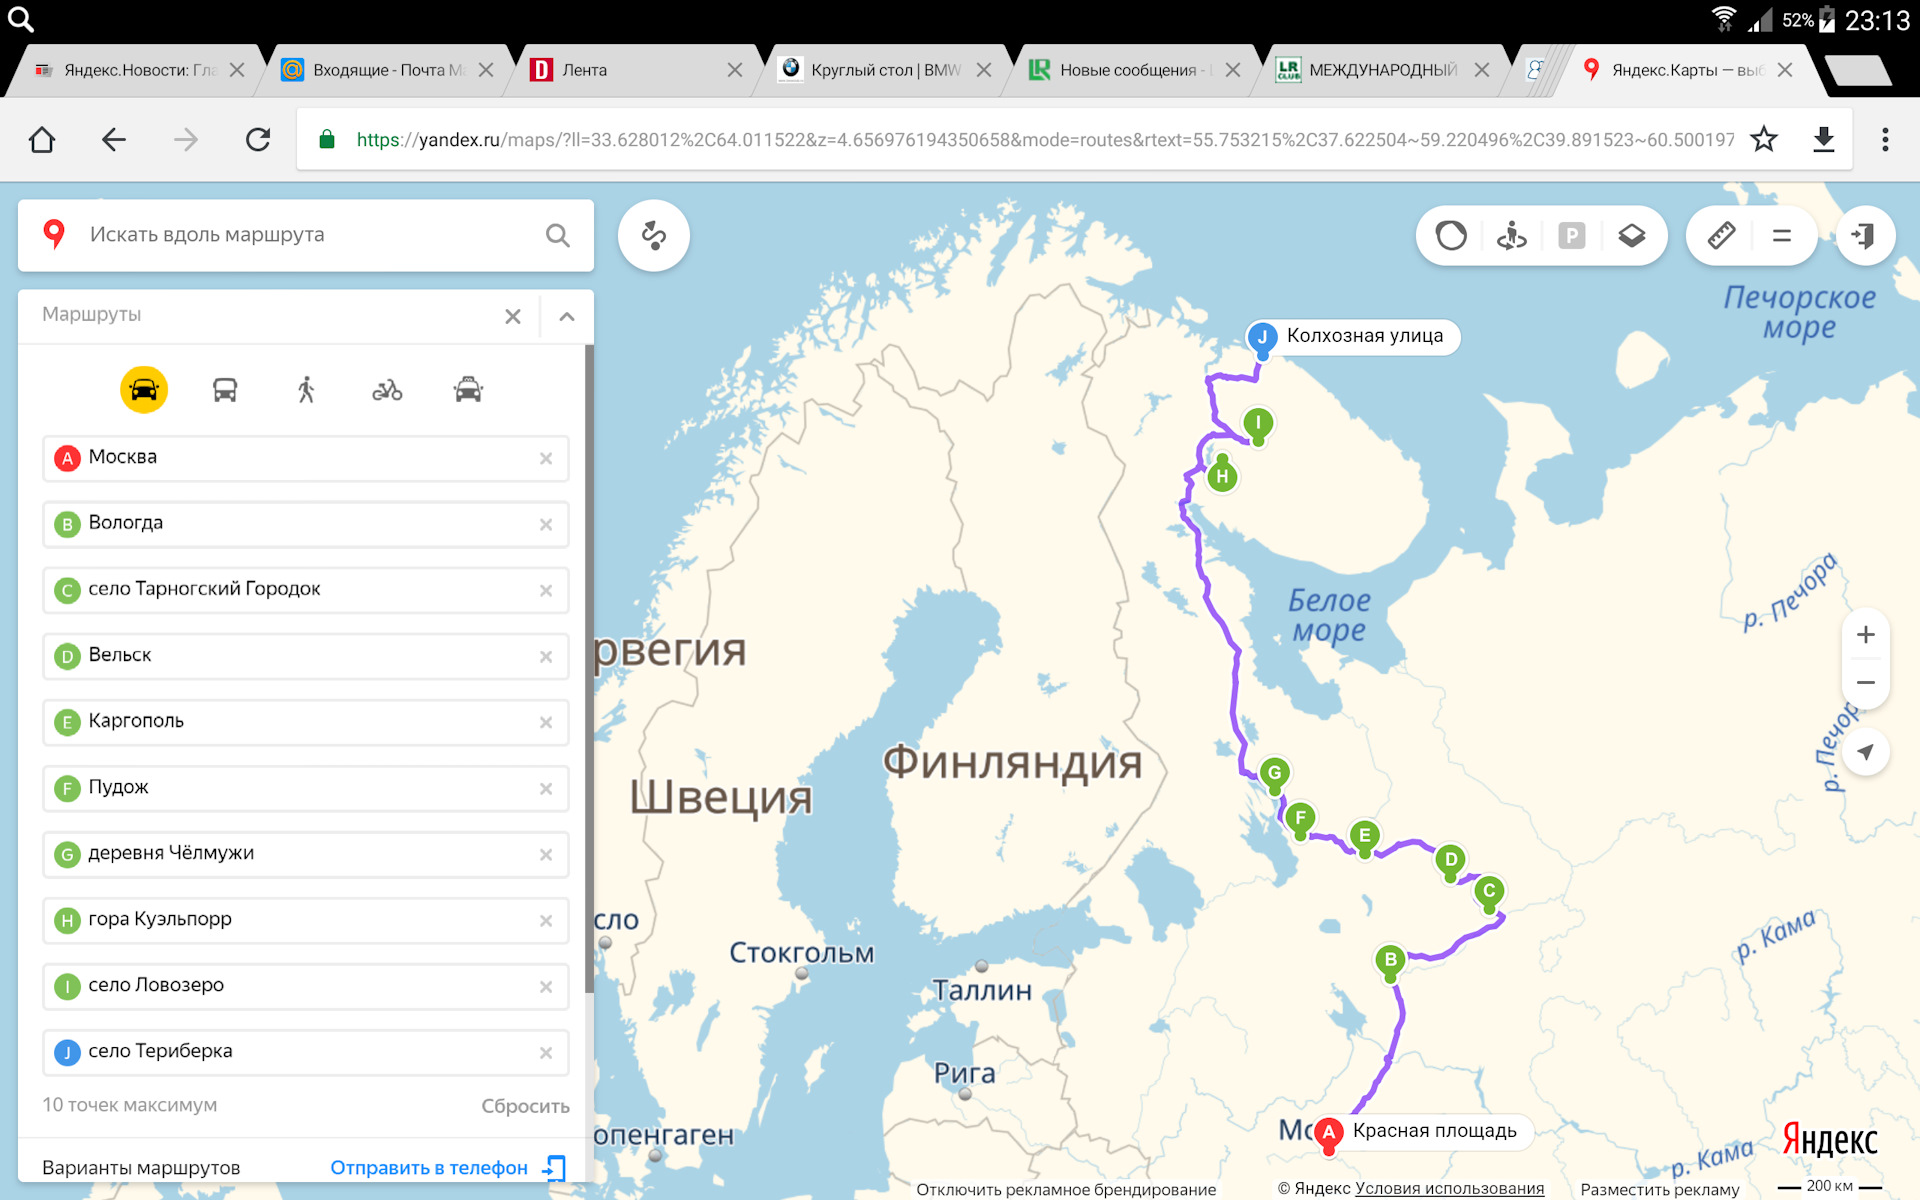The width and height of the screenshot is (1920, 1200).
Task: Select the taxi route mode icon
Action: coord(468,390)
